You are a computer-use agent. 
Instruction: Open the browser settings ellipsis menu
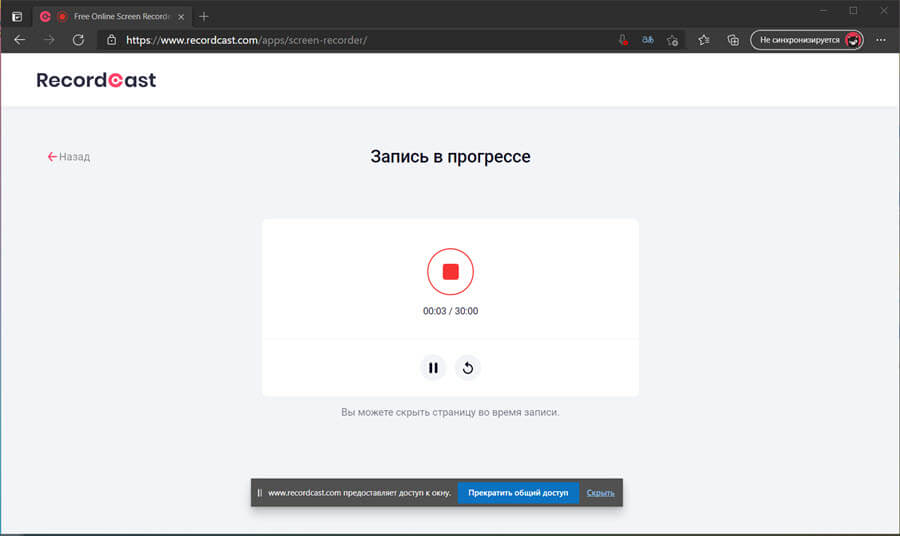coord(881,40)
